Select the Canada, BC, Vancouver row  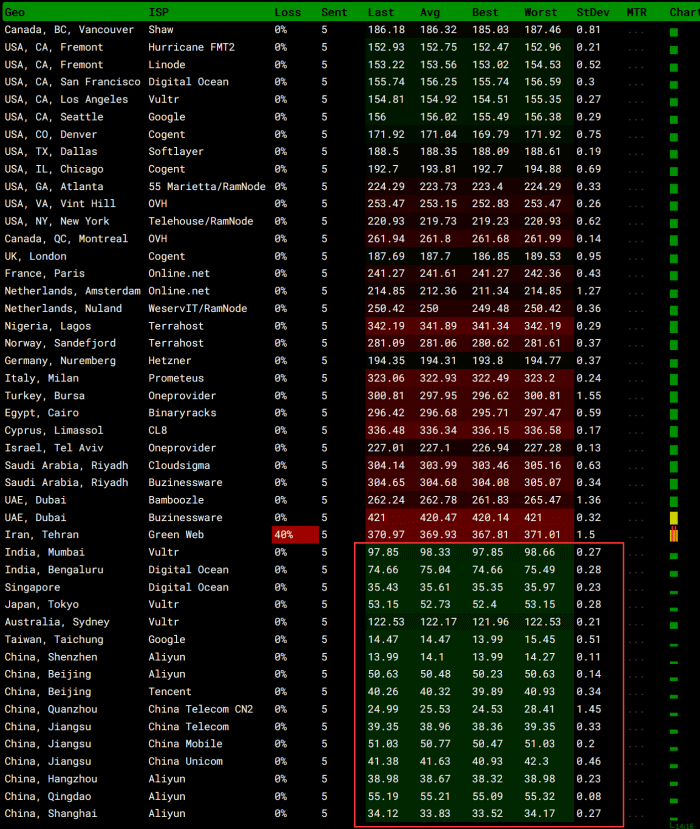(x=350, y=30)
